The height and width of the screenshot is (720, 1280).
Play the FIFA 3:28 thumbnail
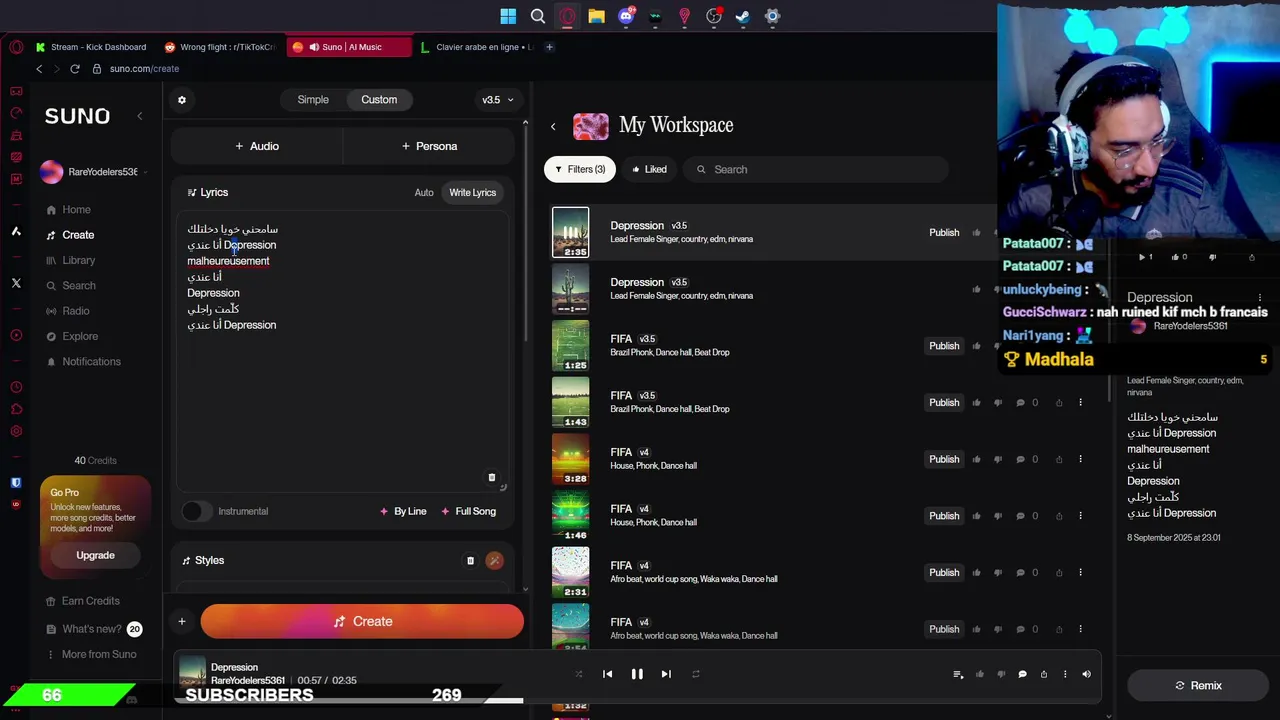coord(571,460)
